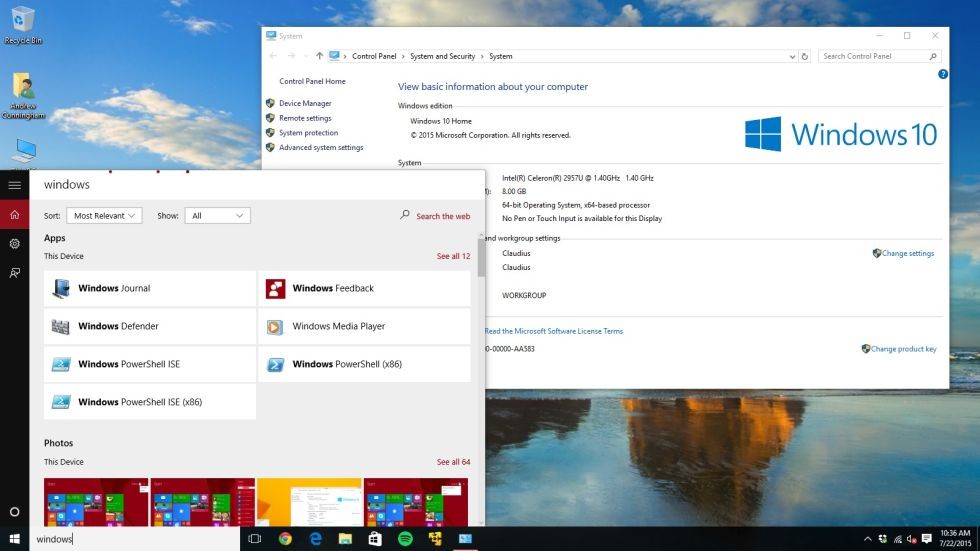
Task: Open first photo thumbnail in results
Action: 96,502
